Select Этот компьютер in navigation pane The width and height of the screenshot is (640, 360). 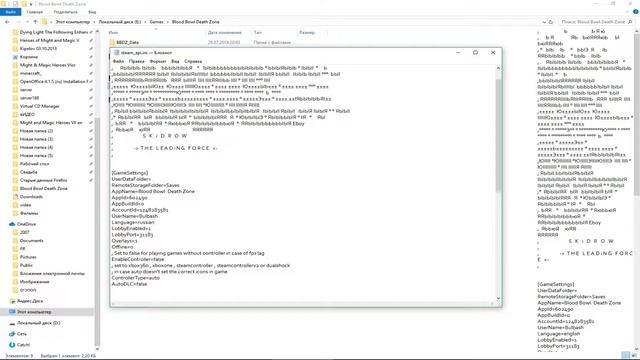(34, 312)
